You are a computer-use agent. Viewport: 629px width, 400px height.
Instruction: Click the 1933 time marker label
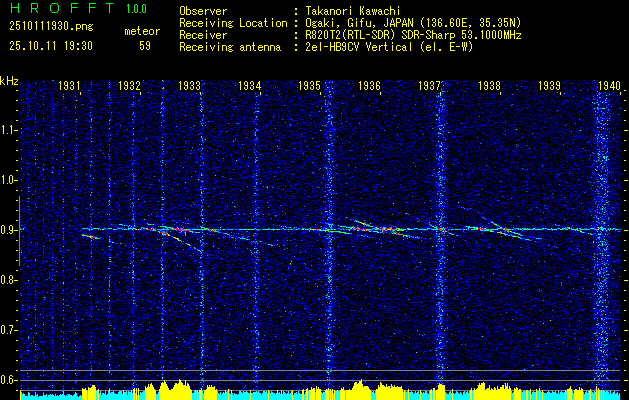tap(189, 85)
